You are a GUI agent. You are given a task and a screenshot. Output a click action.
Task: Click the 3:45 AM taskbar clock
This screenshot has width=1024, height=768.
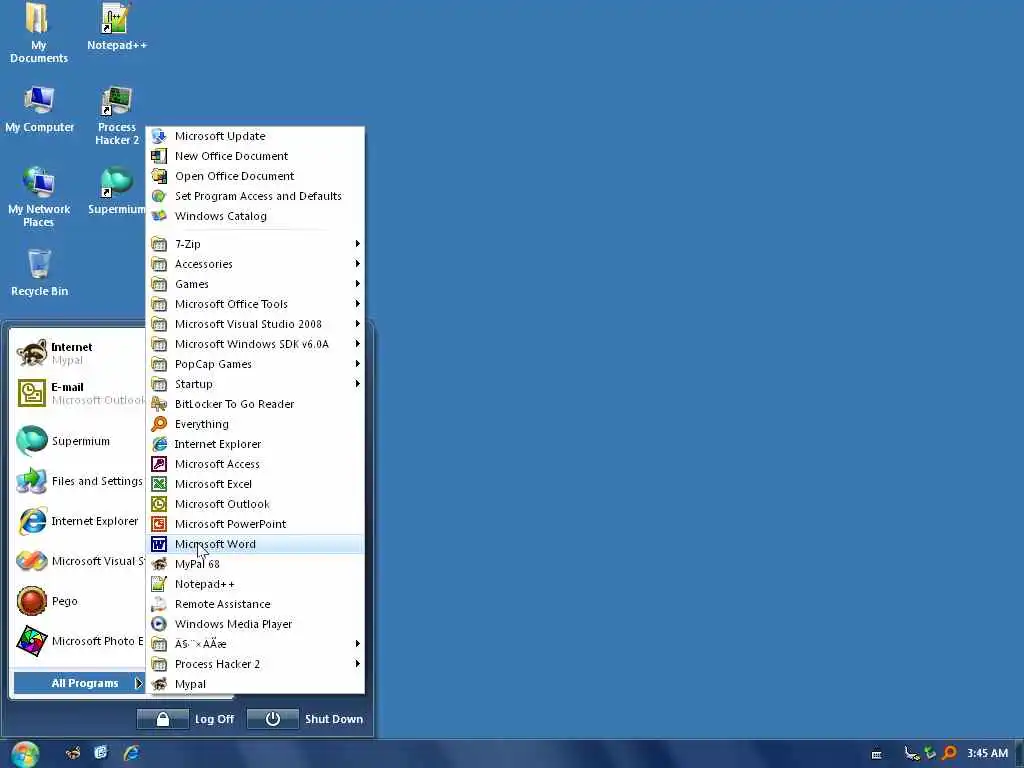tap(987, 754)
